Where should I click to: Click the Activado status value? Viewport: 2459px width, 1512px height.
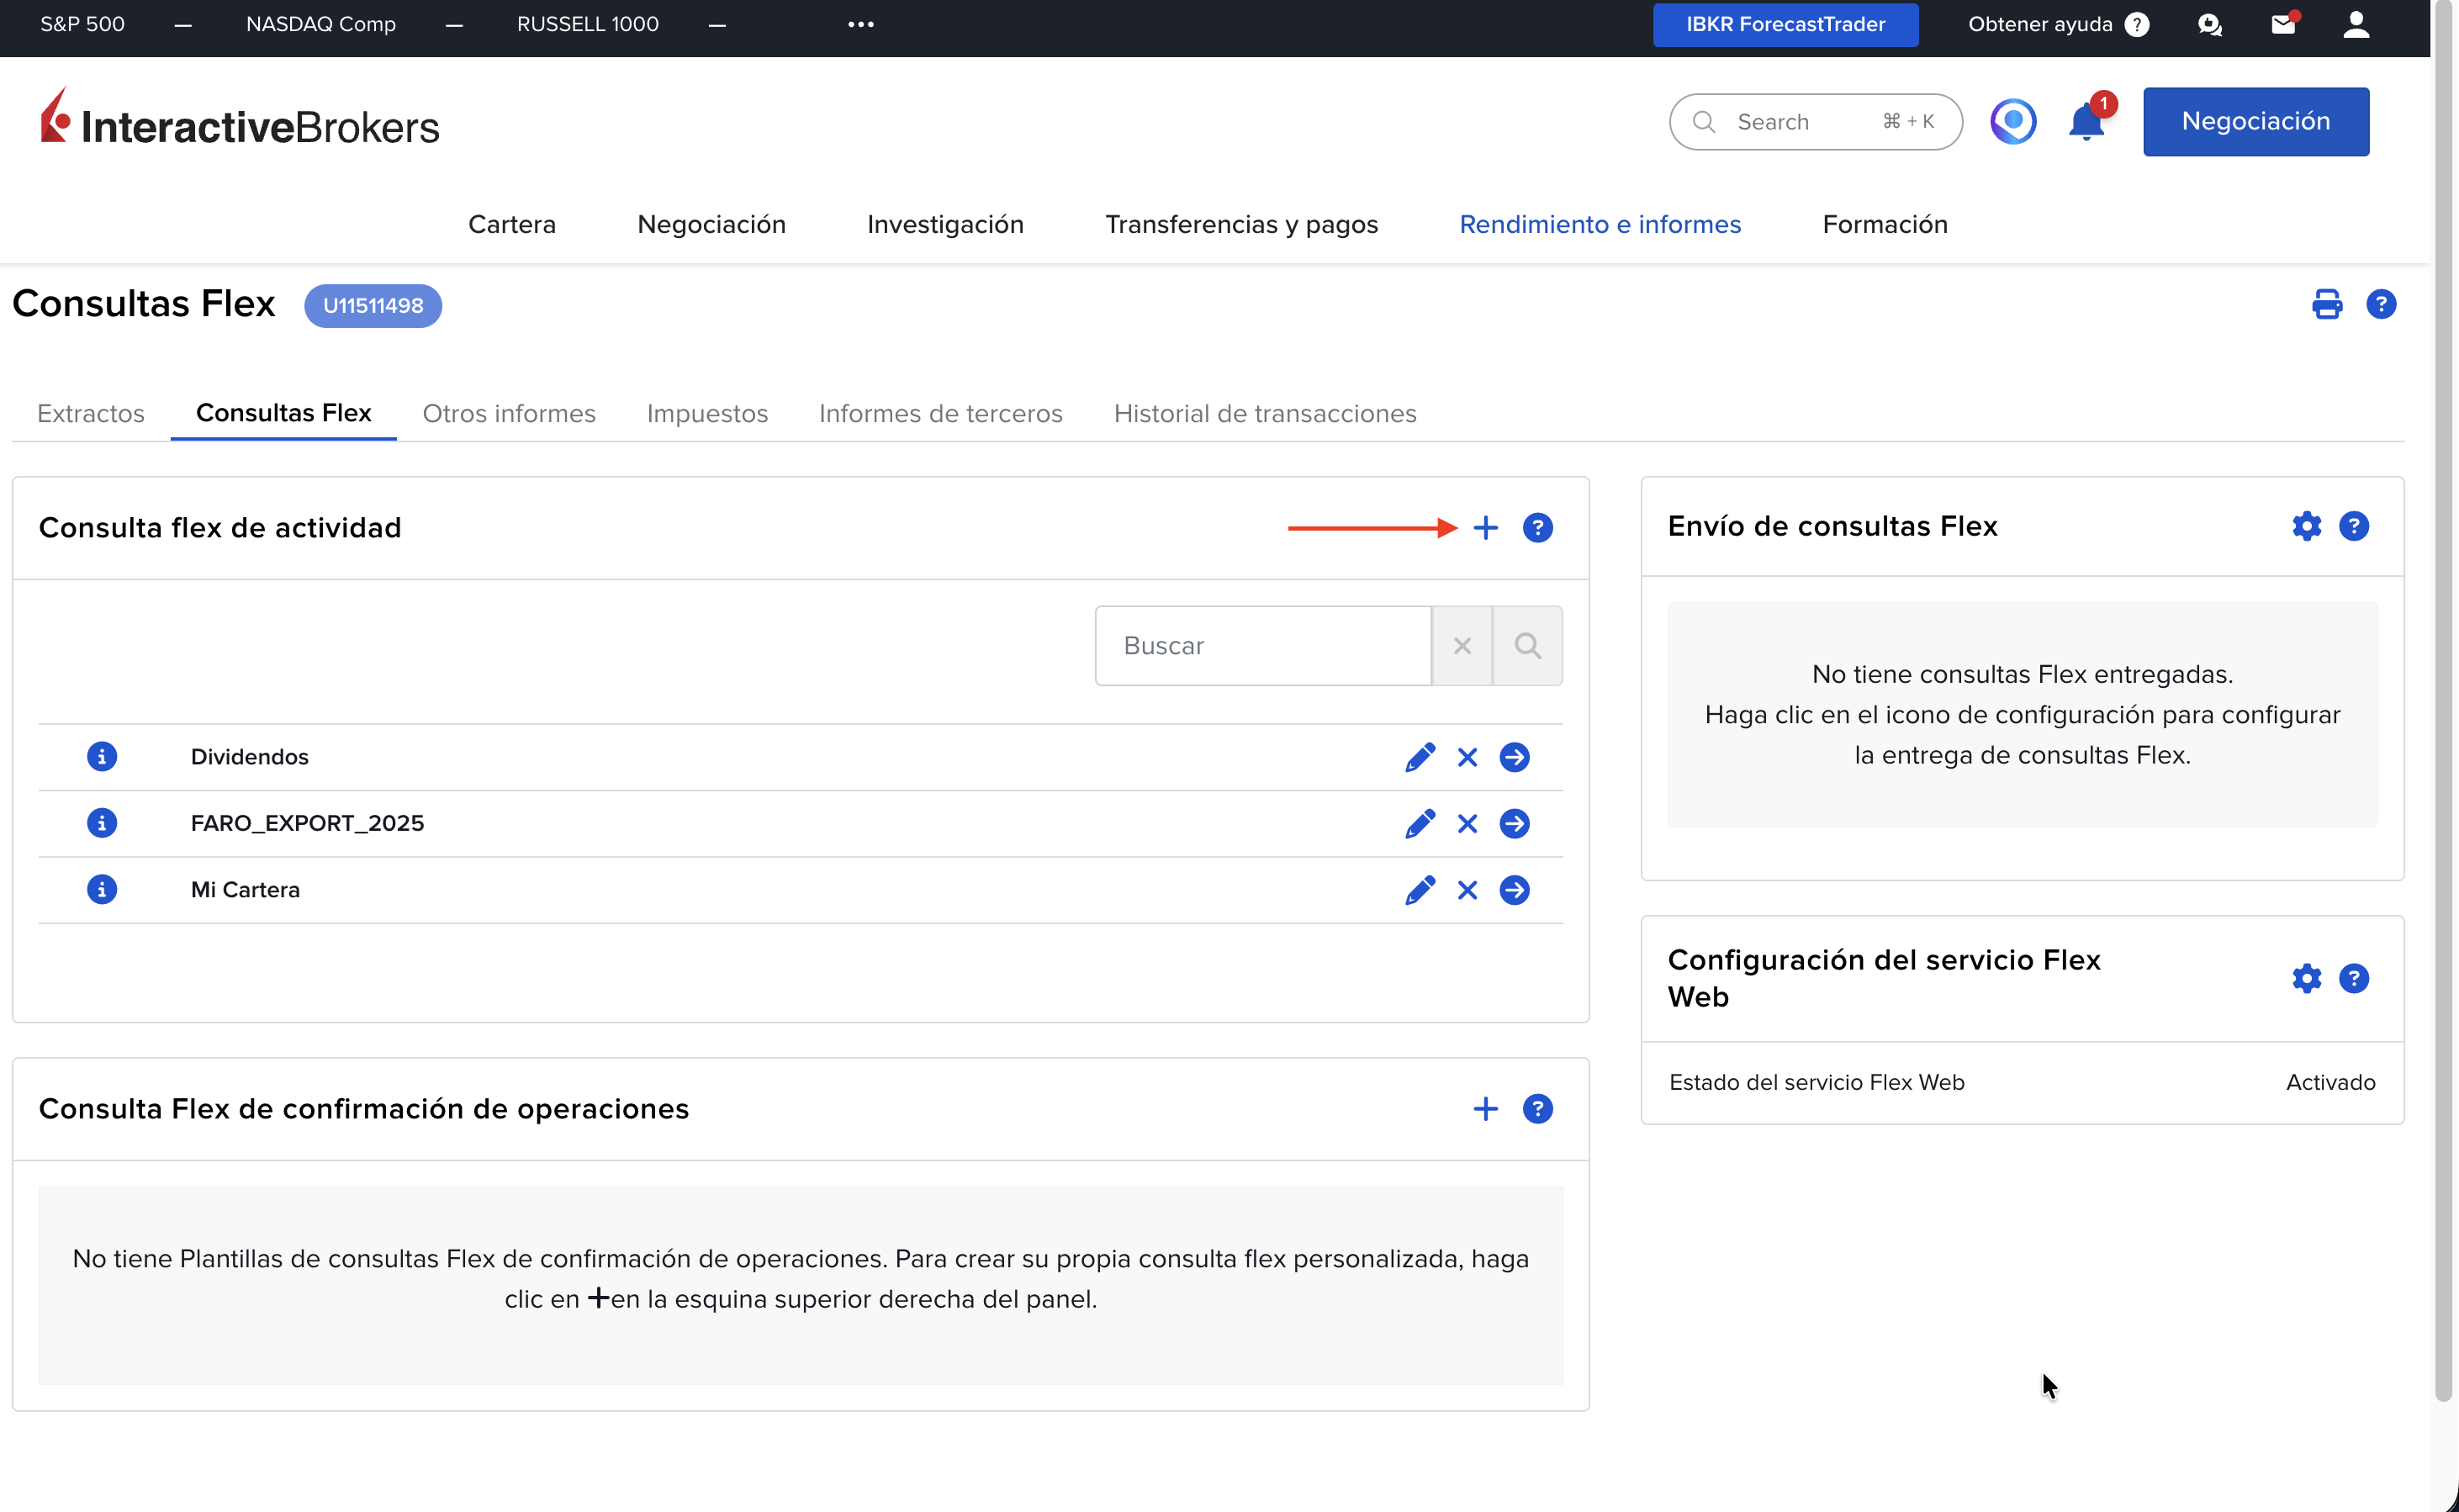2330,1082
